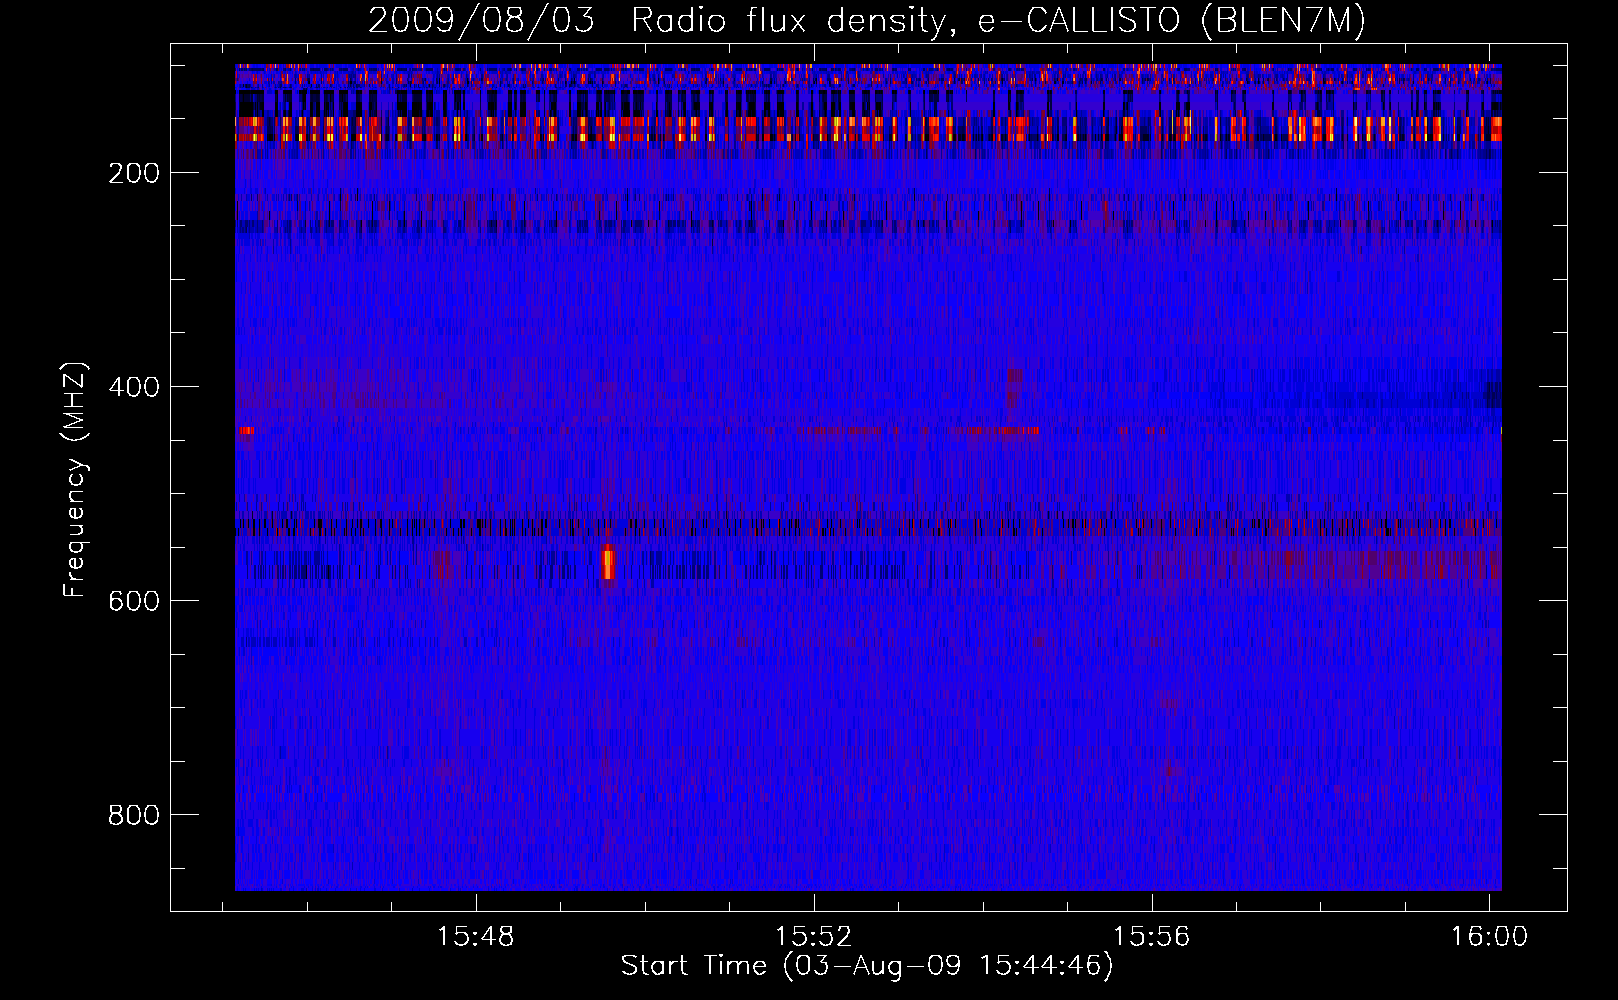1618x1000 pixels.
Task: Click the 800 frequency tick label
Action: point(134,815)
